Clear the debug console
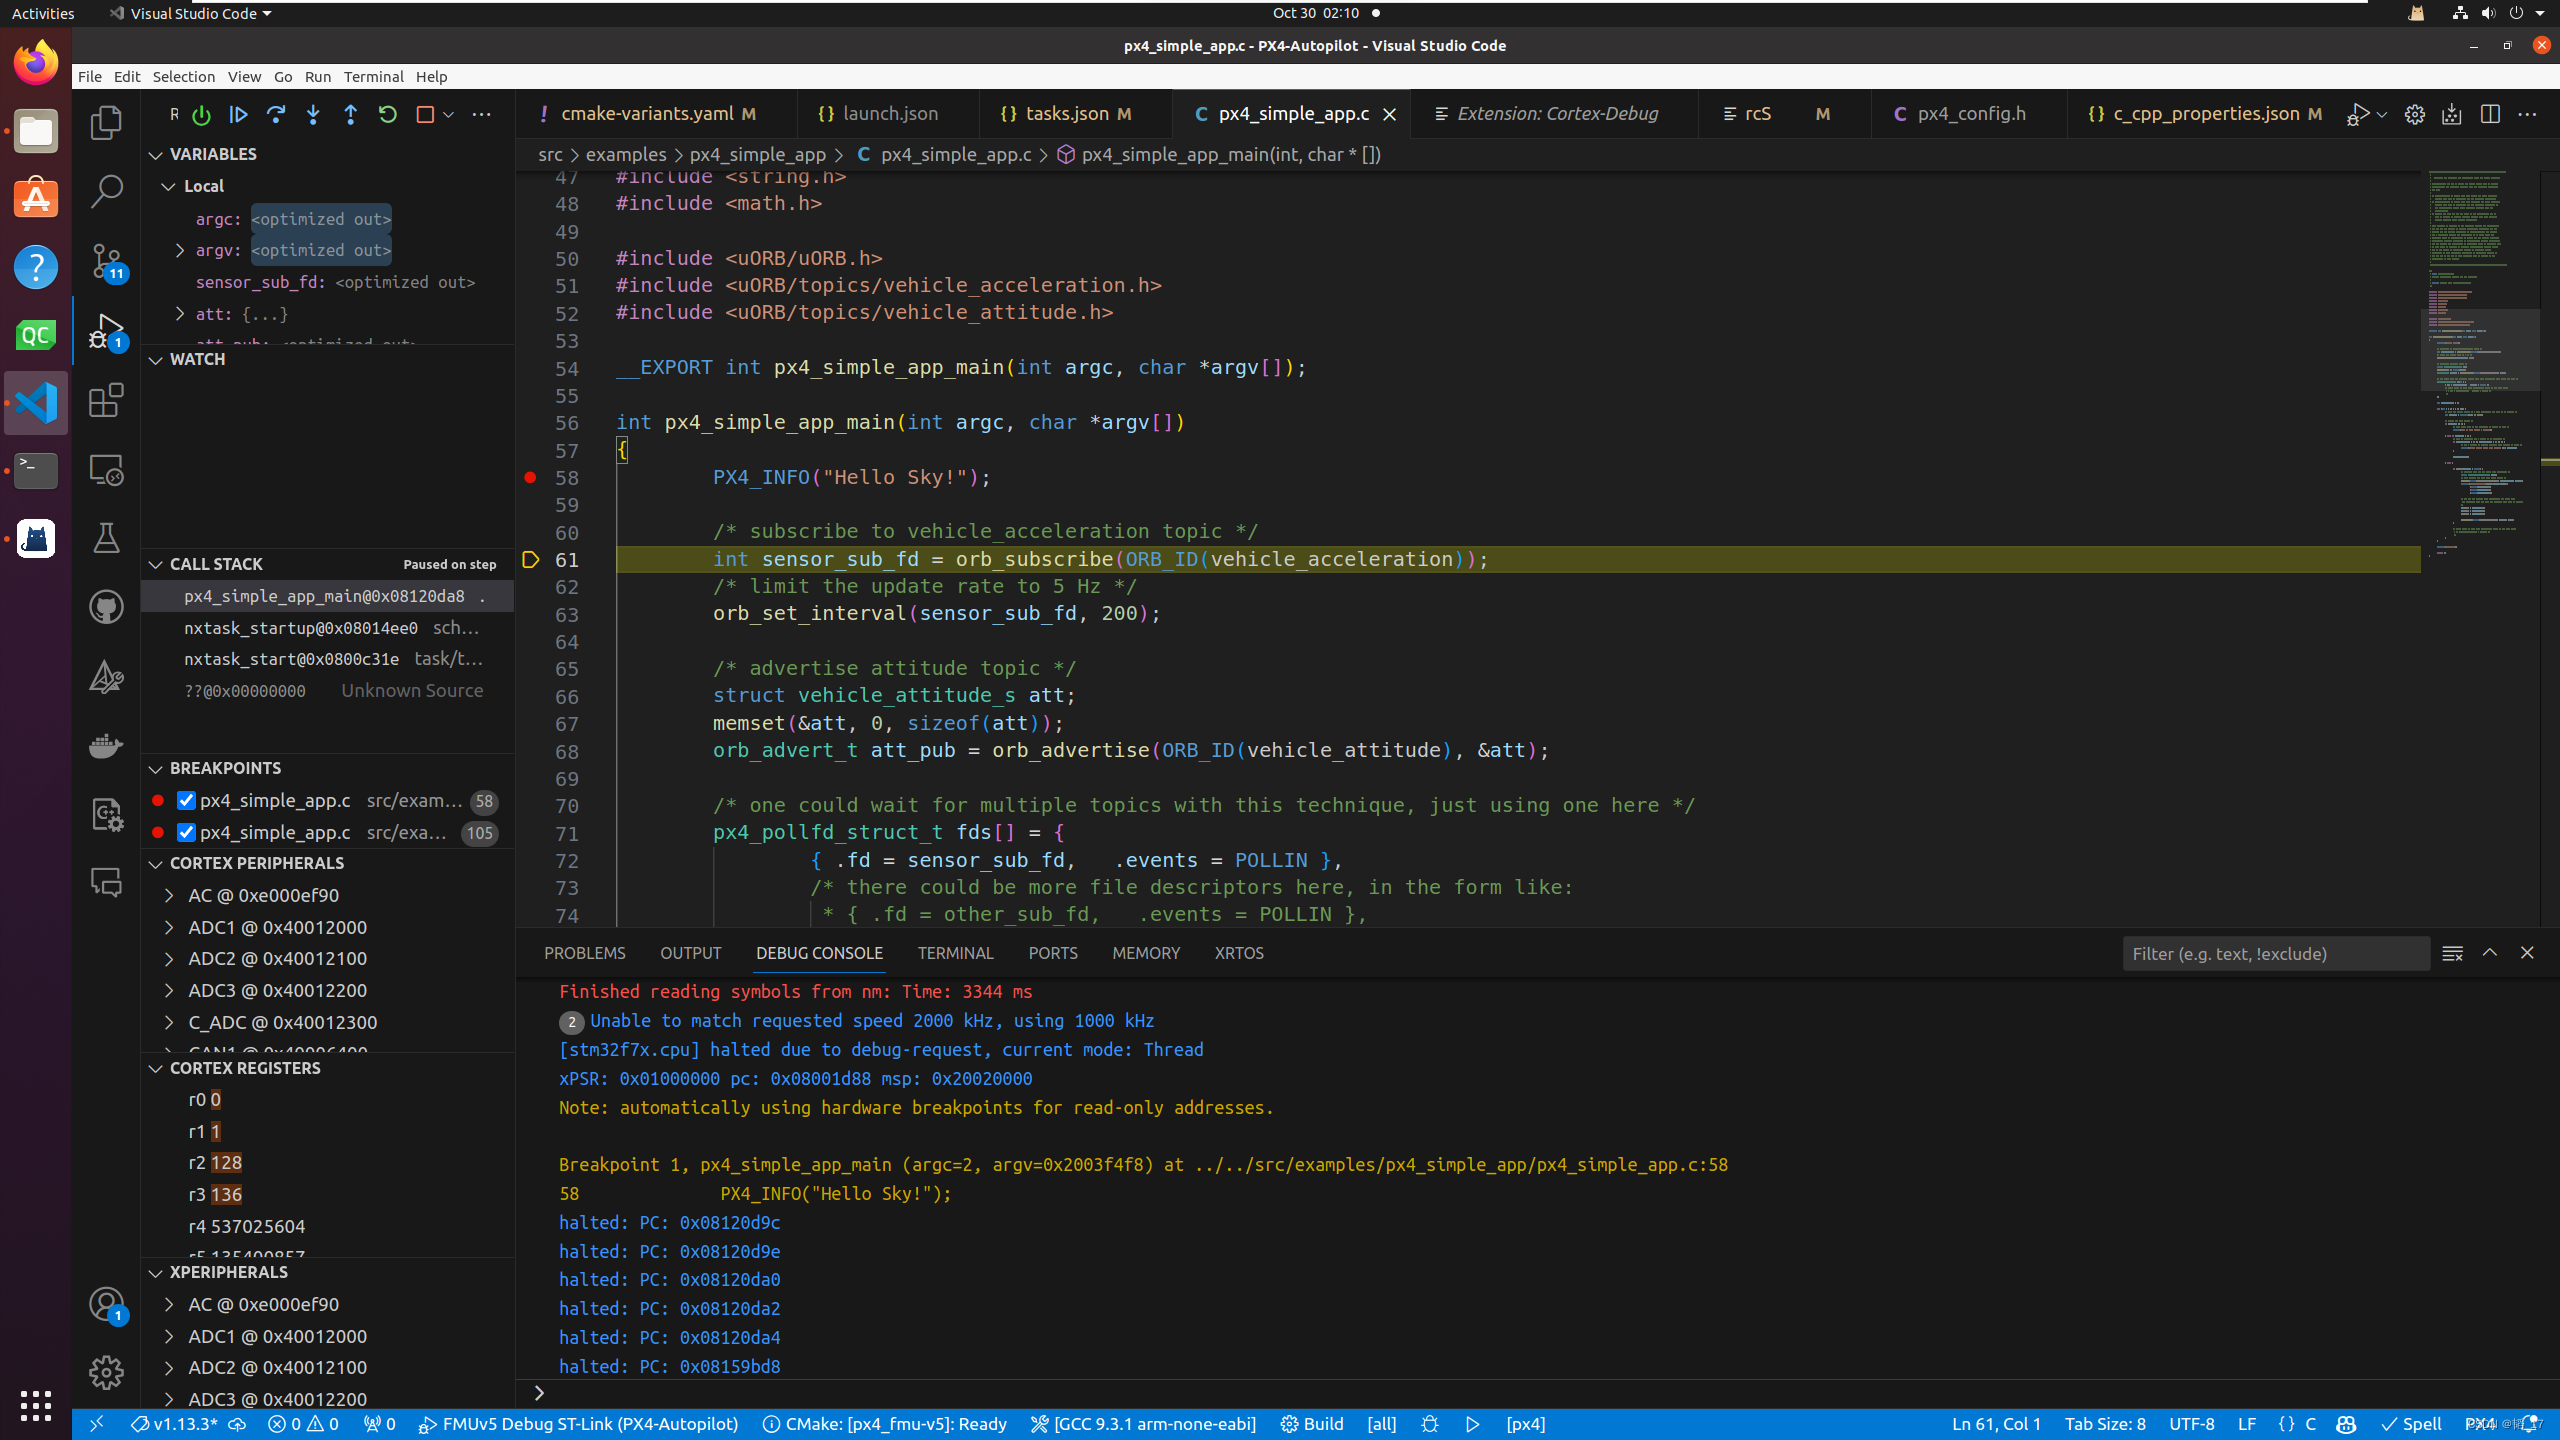2560x1440 pixels. [x=2452, y=953]
